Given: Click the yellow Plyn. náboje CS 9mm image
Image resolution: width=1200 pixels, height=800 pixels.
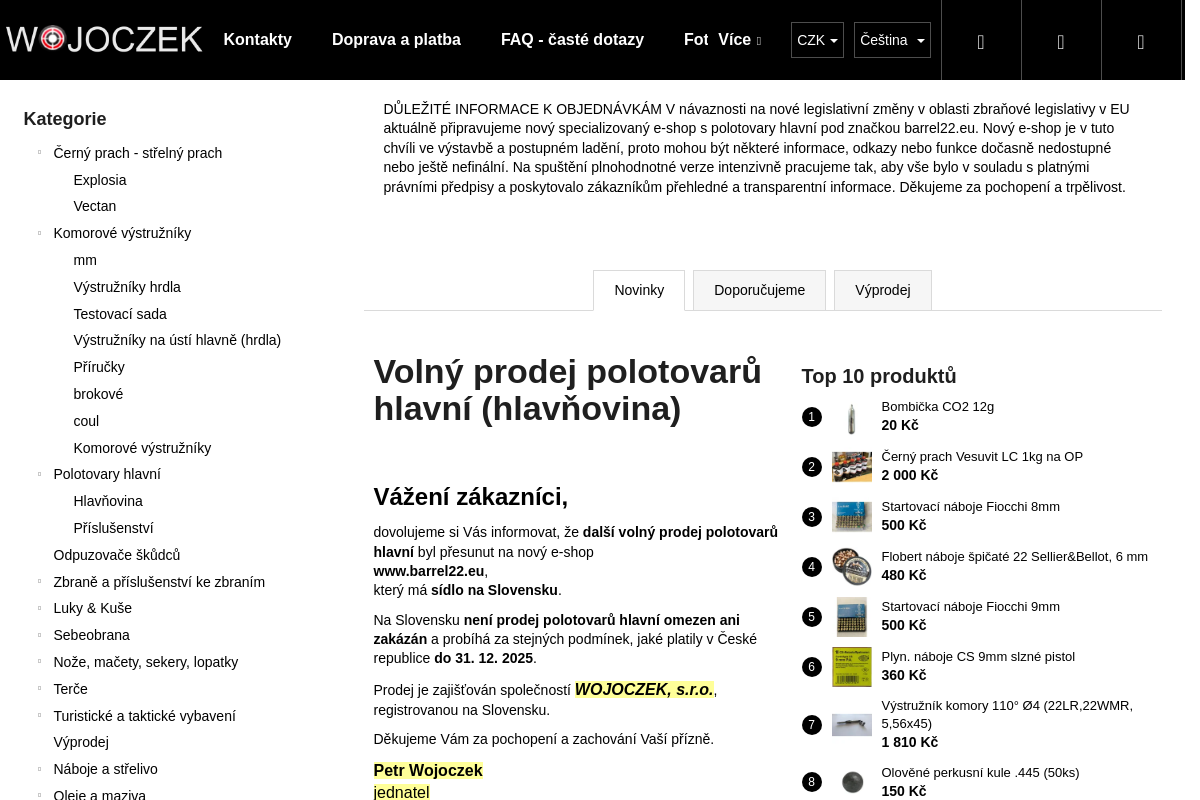Looking at the screenshot, I should (851, 667).
